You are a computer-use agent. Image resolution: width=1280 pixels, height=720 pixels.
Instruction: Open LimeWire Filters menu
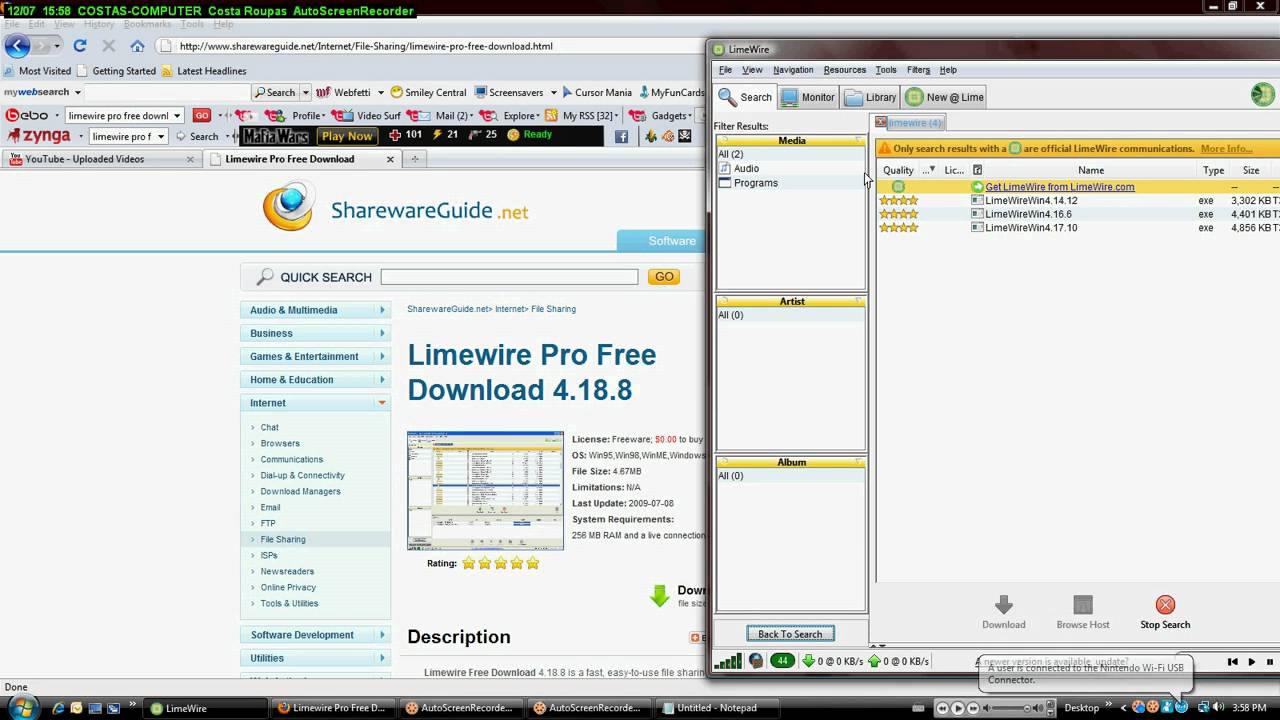[918, 70]
